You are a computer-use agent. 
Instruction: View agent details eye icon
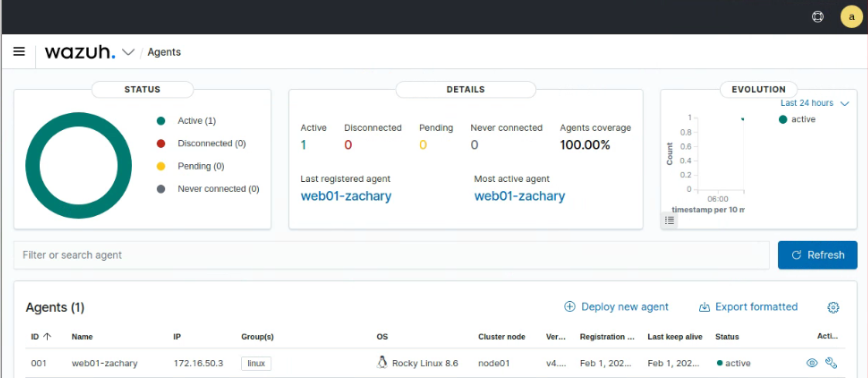pyautogui.click(x=812, y=363)
